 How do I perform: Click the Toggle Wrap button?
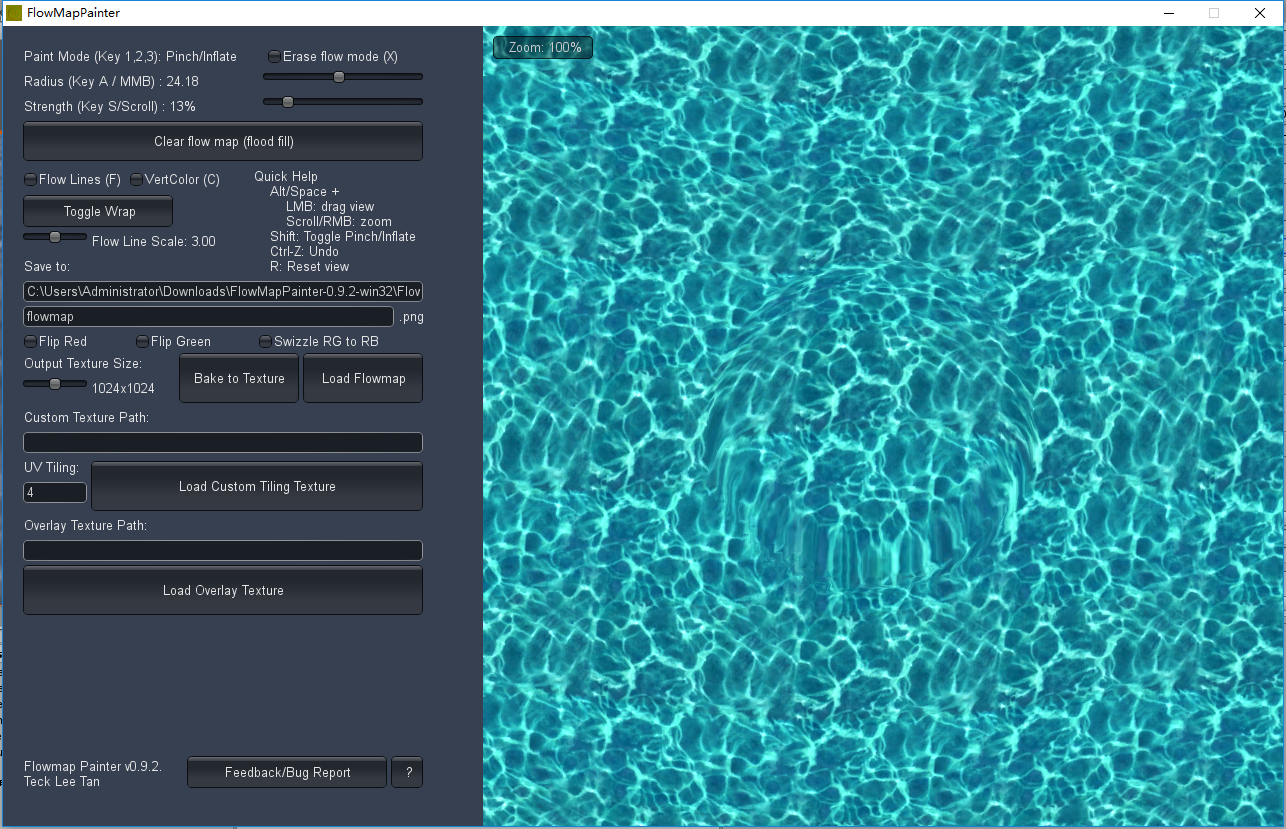98,211
